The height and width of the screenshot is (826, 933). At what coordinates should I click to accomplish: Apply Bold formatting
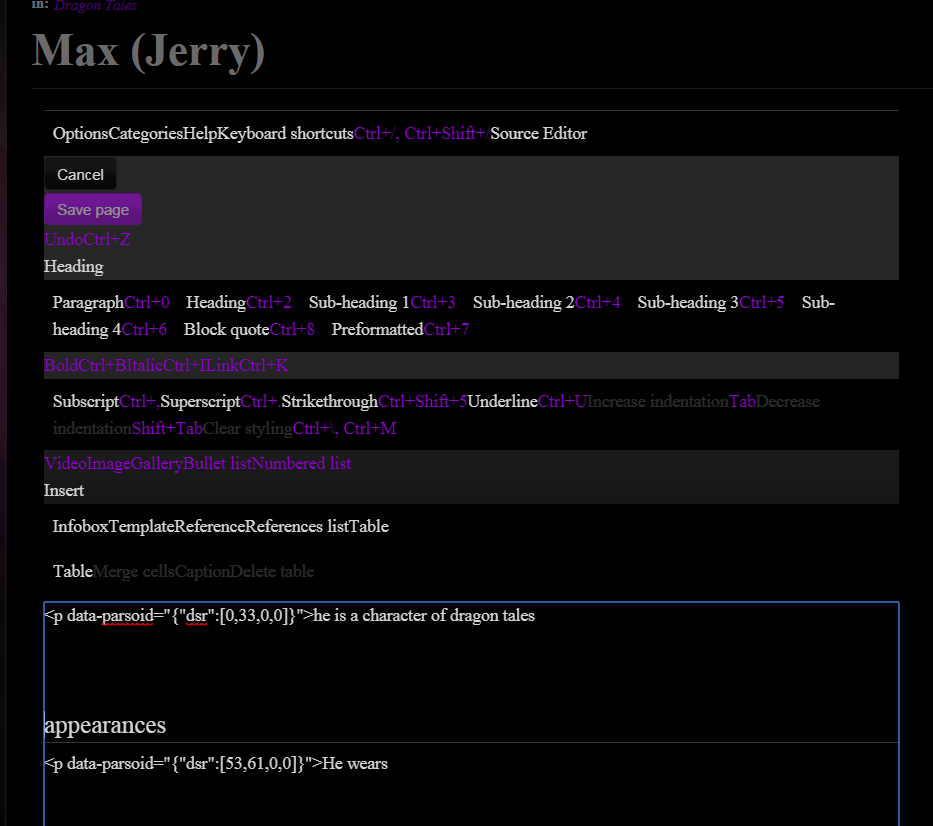click(x=61, y=366)
